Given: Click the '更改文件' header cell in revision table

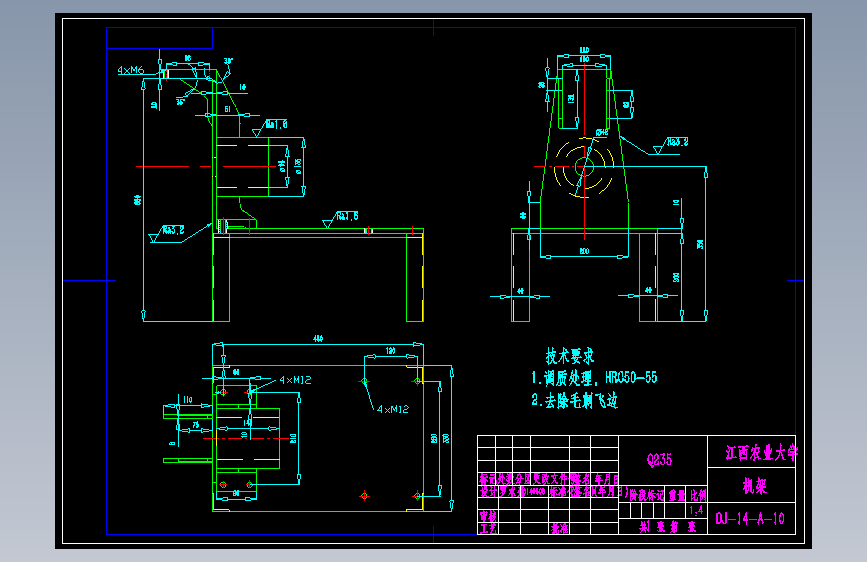Looking at the screenshot, I should point(550,479).
